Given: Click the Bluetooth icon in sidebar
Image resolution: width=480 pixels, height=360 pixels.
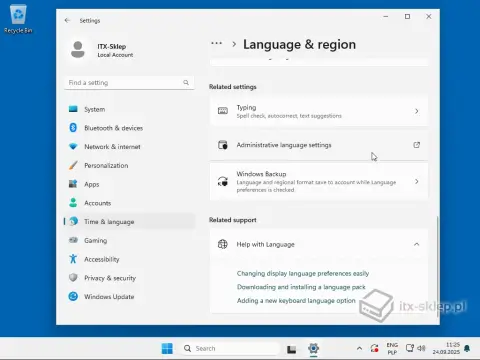Looking at the screenshot, I should coord(73,128).
